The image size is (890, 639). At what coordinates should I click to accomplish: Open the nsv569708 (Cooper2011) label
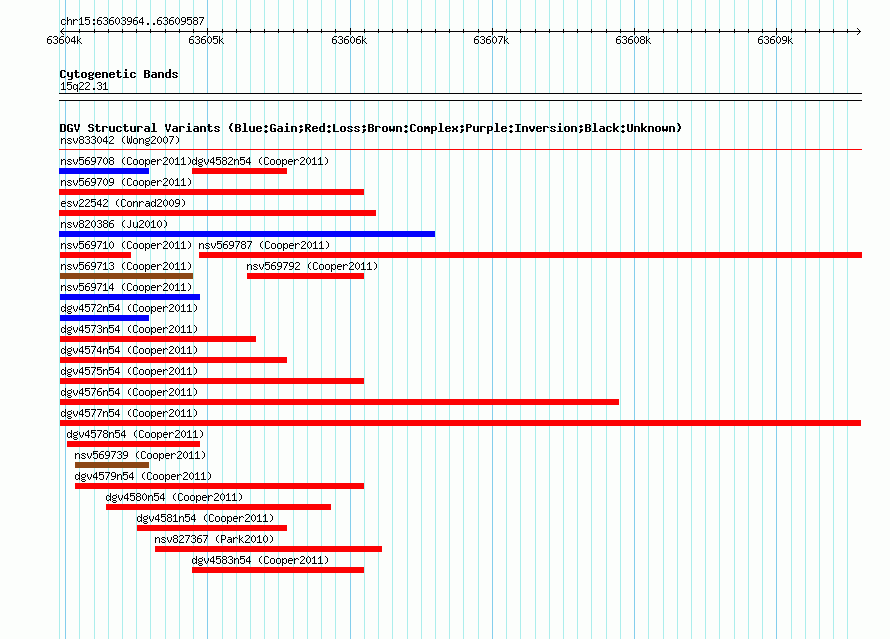click(x=126, y=161)
